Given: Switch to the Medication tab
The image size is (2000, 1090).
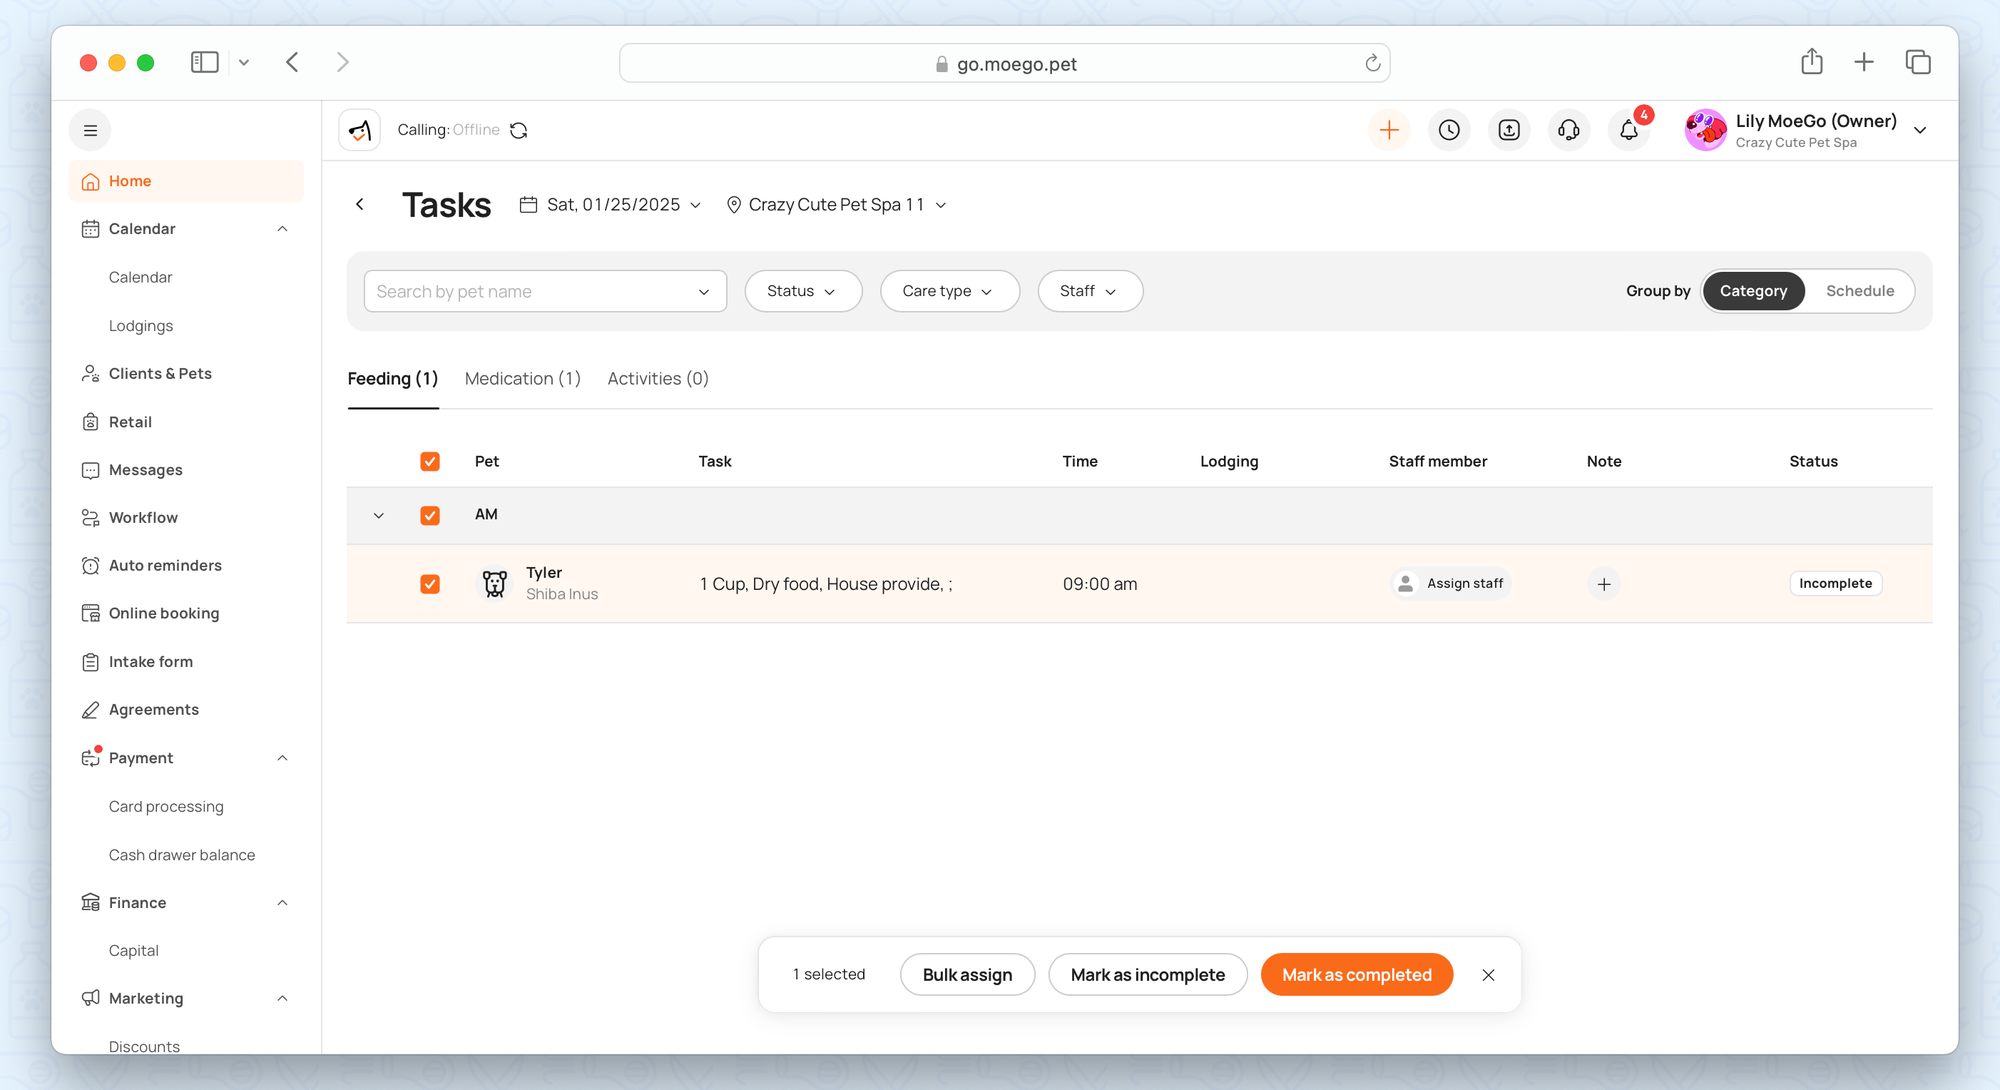Looking at the screenshot, I should click(x=522, y=379).
